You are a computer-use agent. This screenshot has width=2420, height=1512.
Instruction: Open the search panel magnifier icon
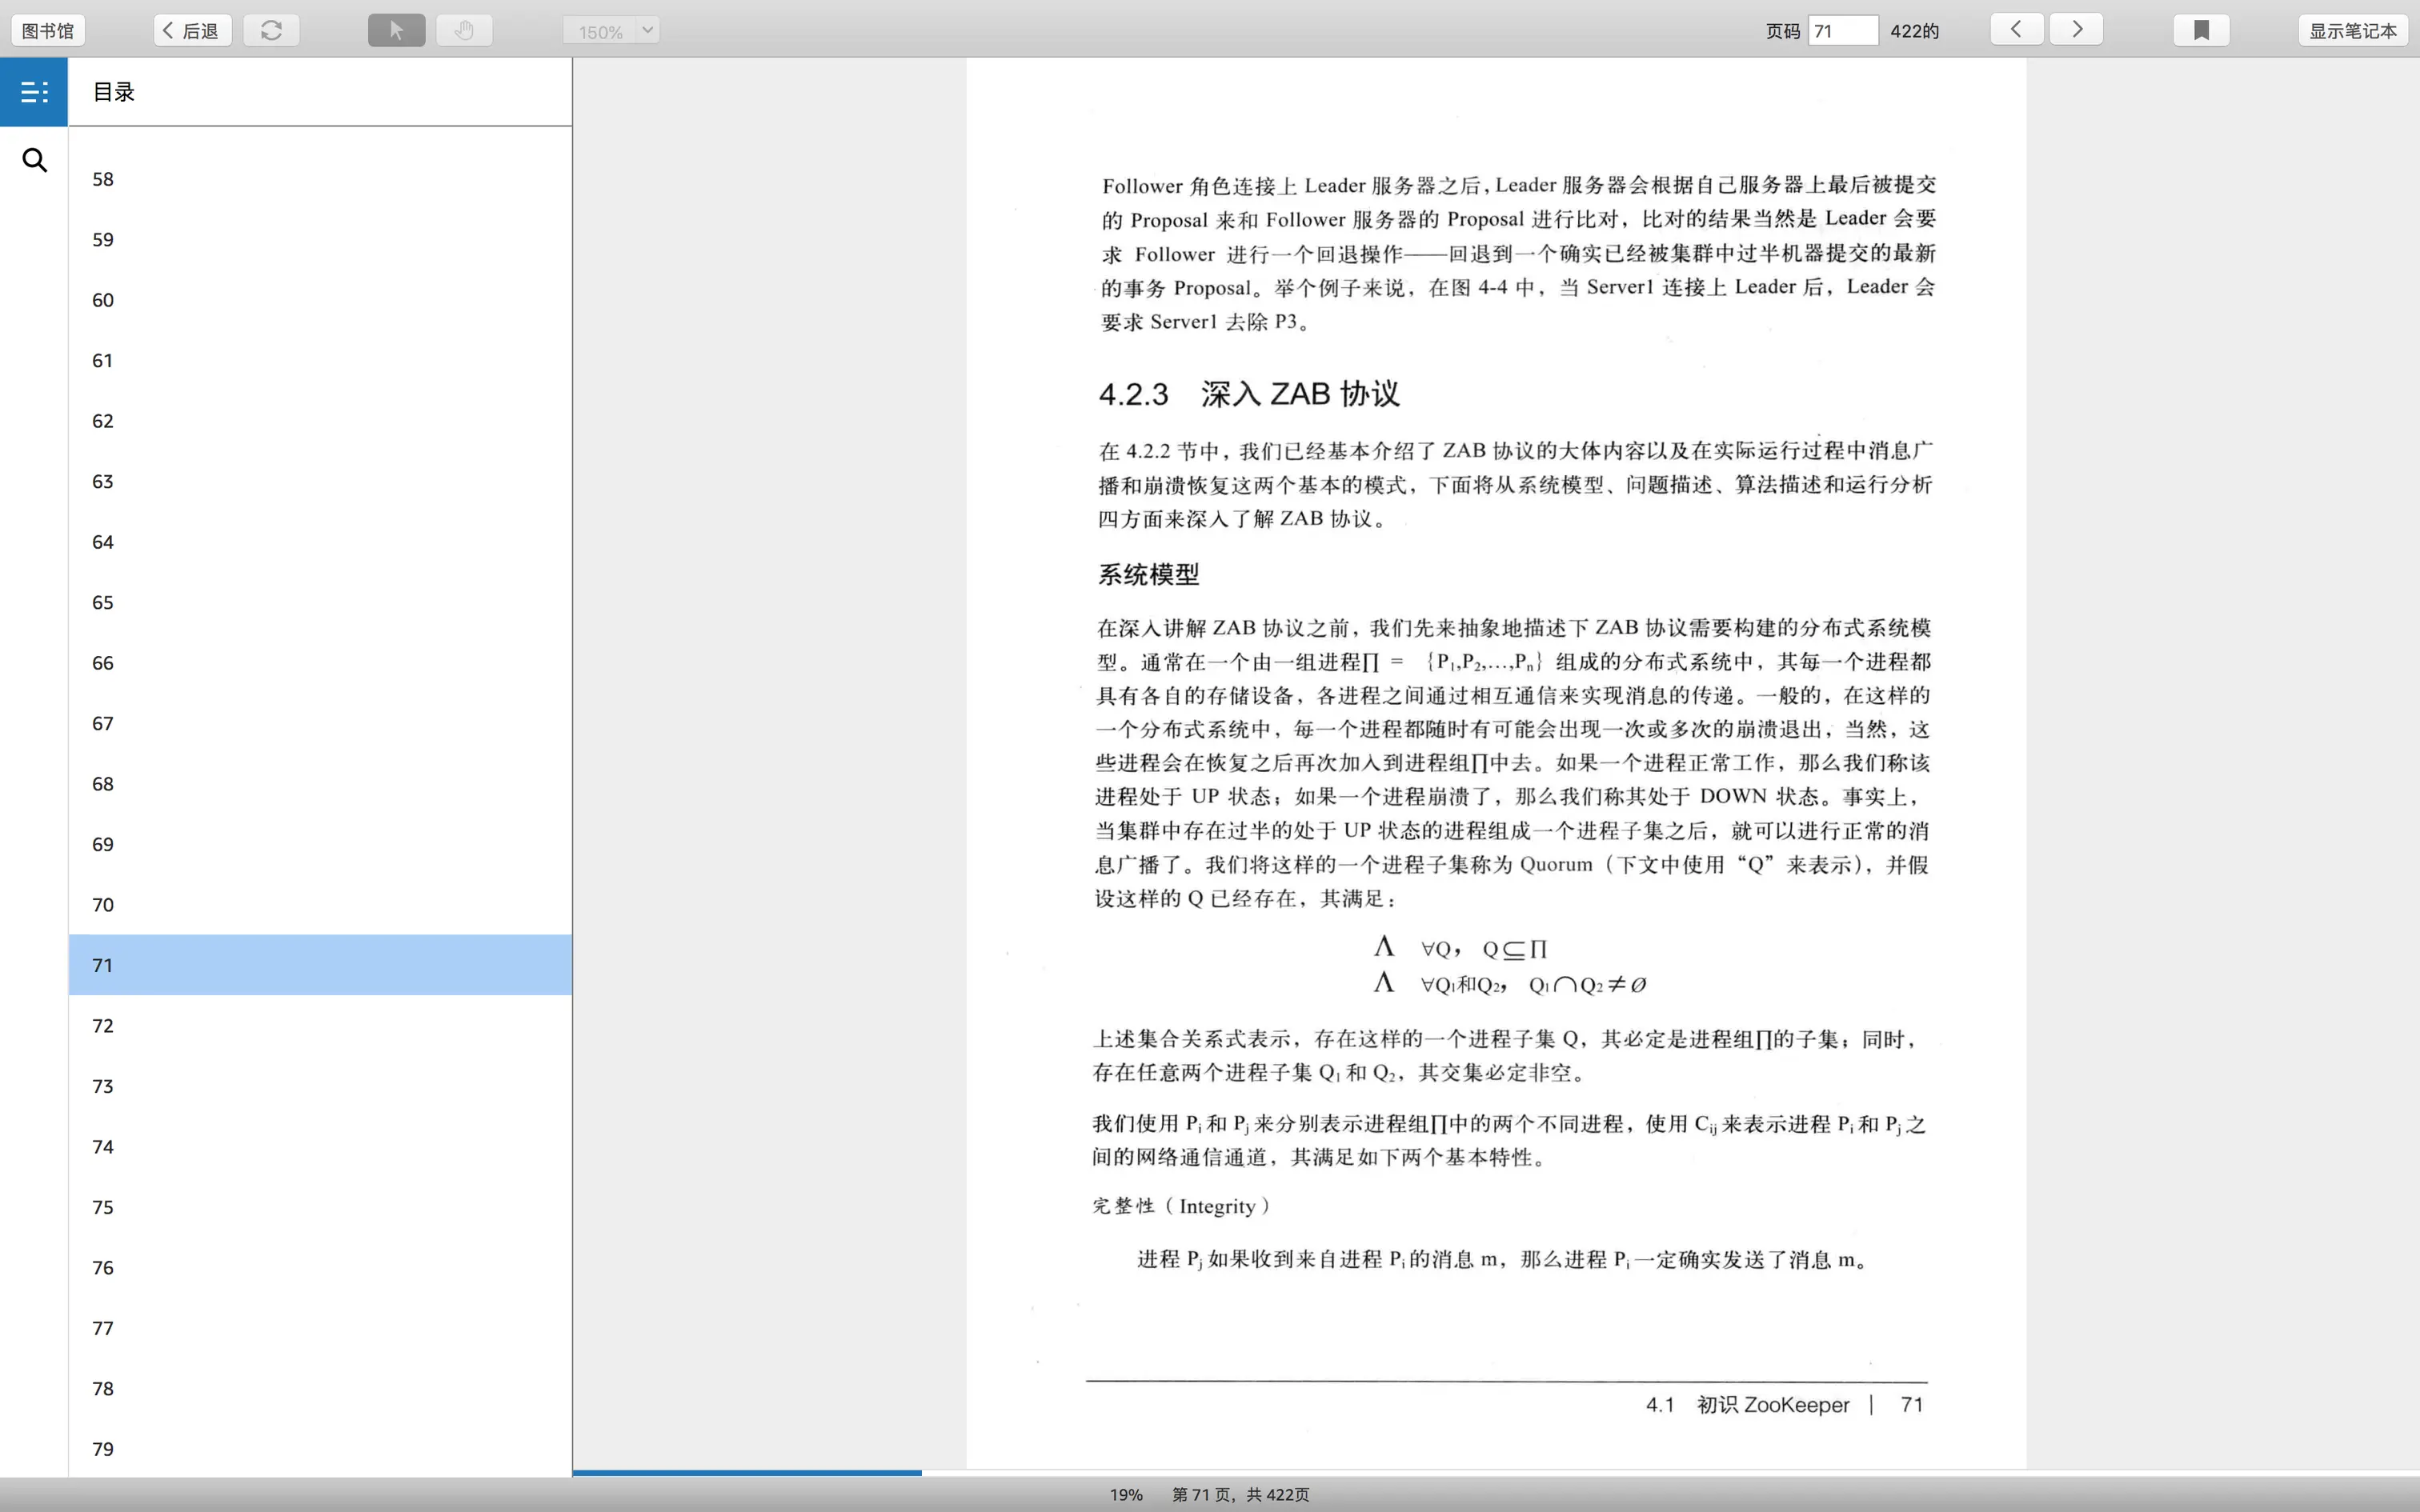pyautogui.click(x=34, y=160)
